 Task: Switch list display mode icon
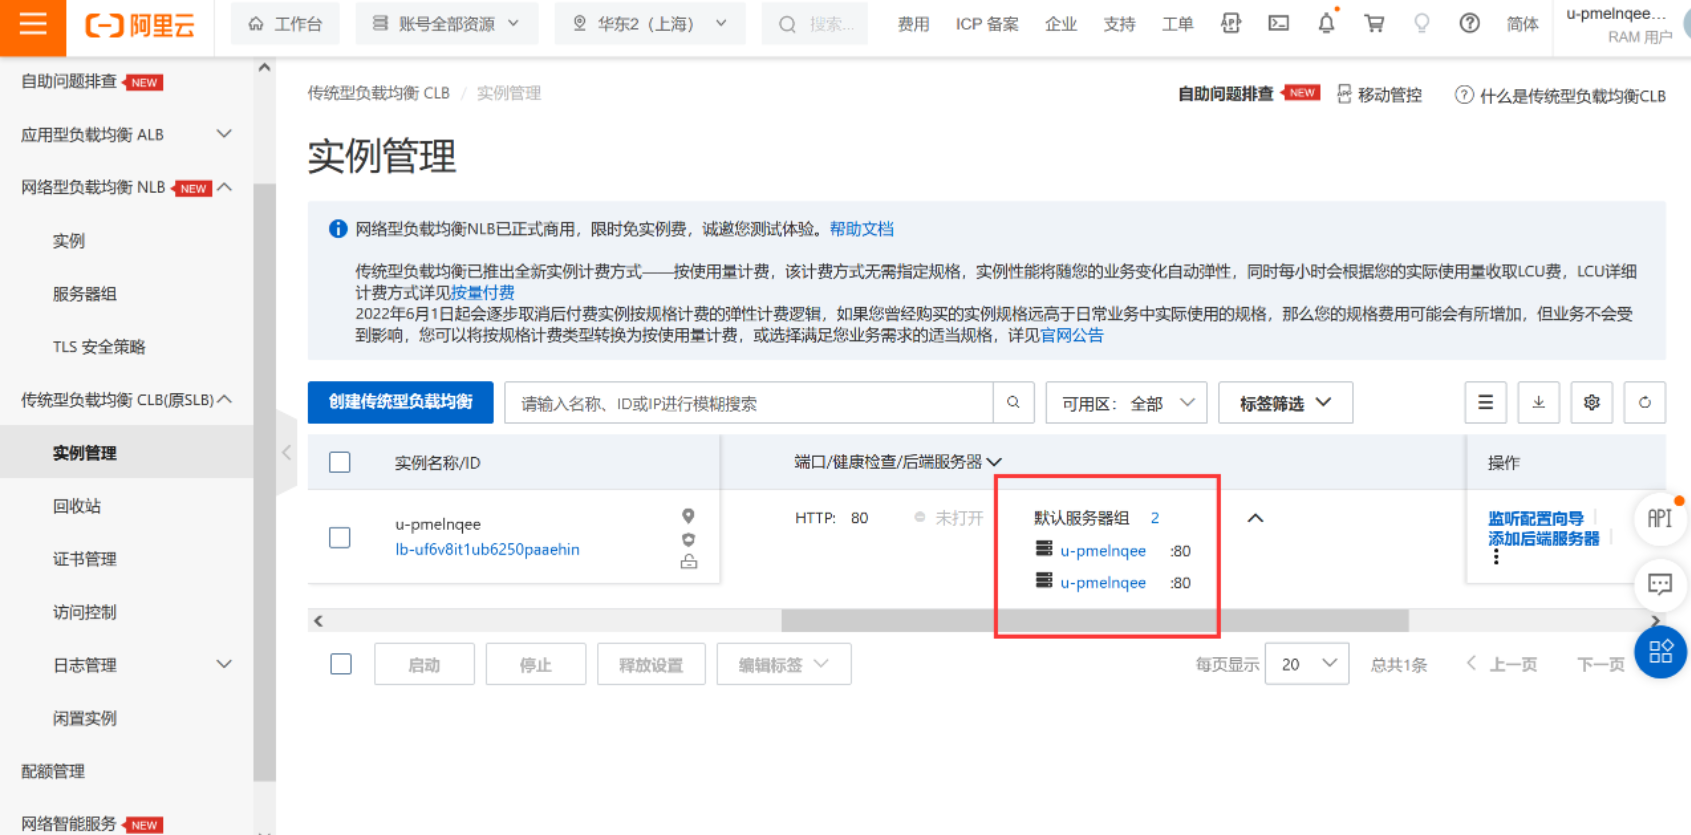(1486, 402)
